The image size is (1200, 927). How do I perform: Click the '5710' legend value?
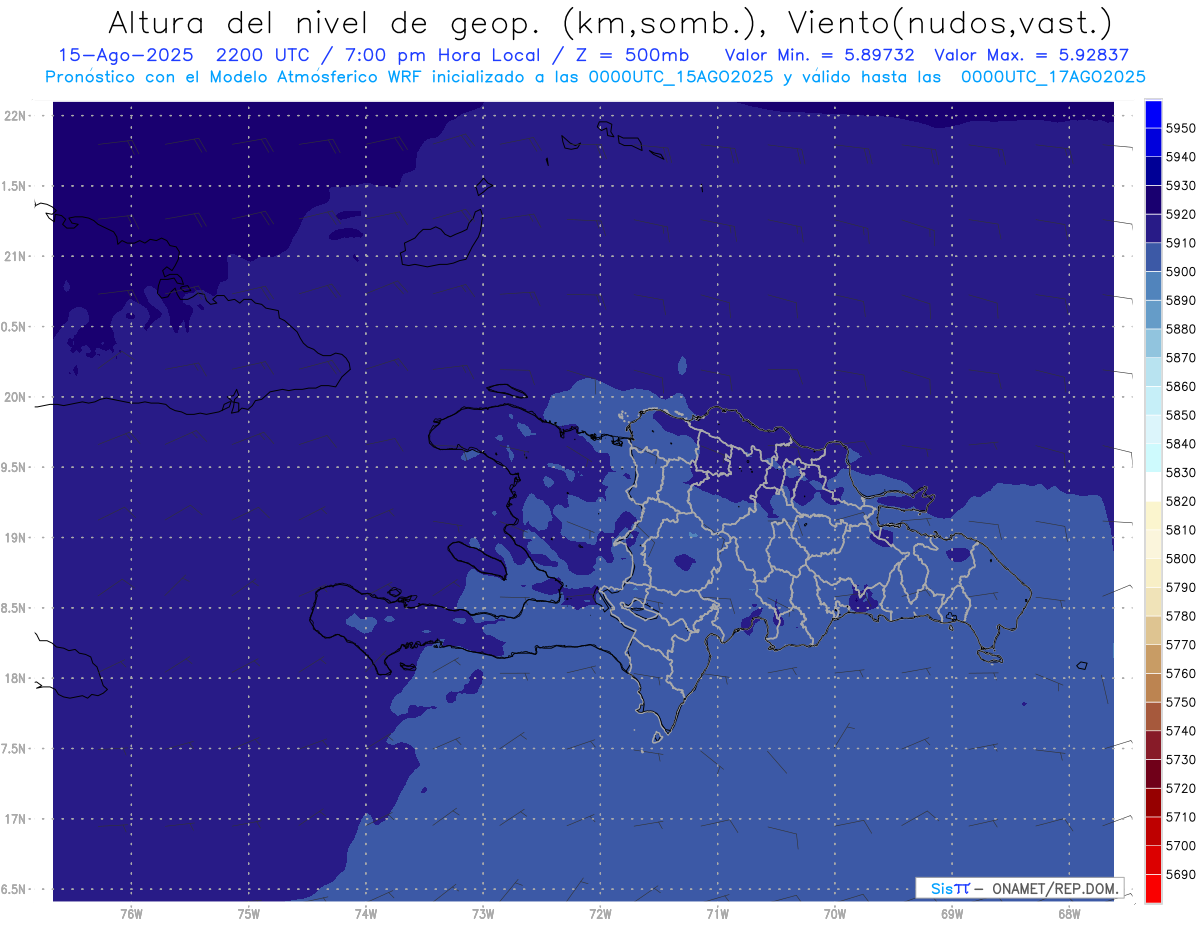click(x=1180, y=817)
